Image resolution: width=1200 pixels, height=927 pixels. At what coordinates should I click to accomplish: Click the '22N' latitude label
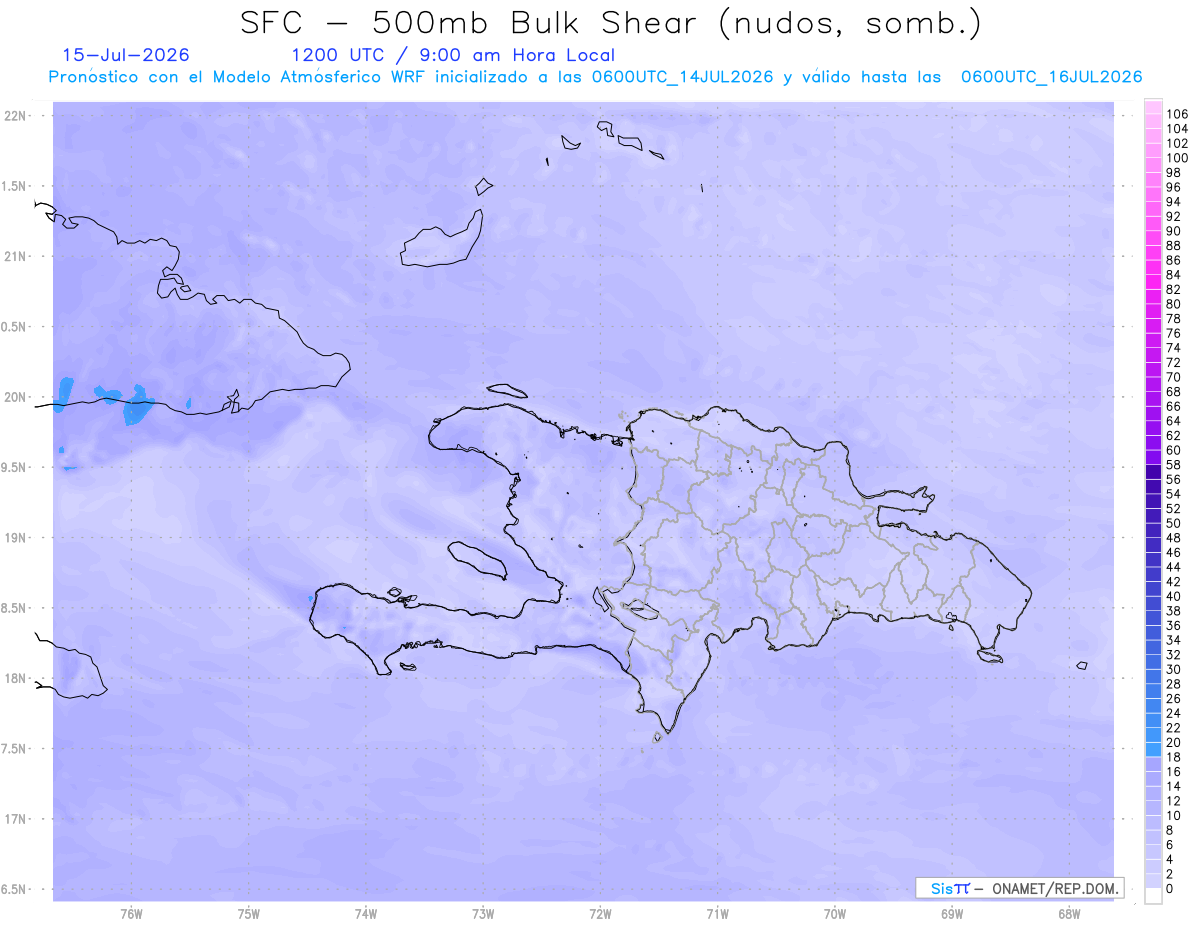coord(16,116)
